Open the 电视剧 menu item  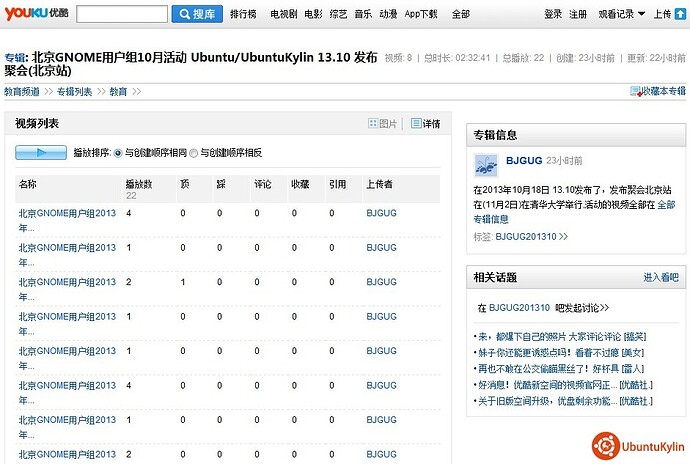tap(284, 14)
